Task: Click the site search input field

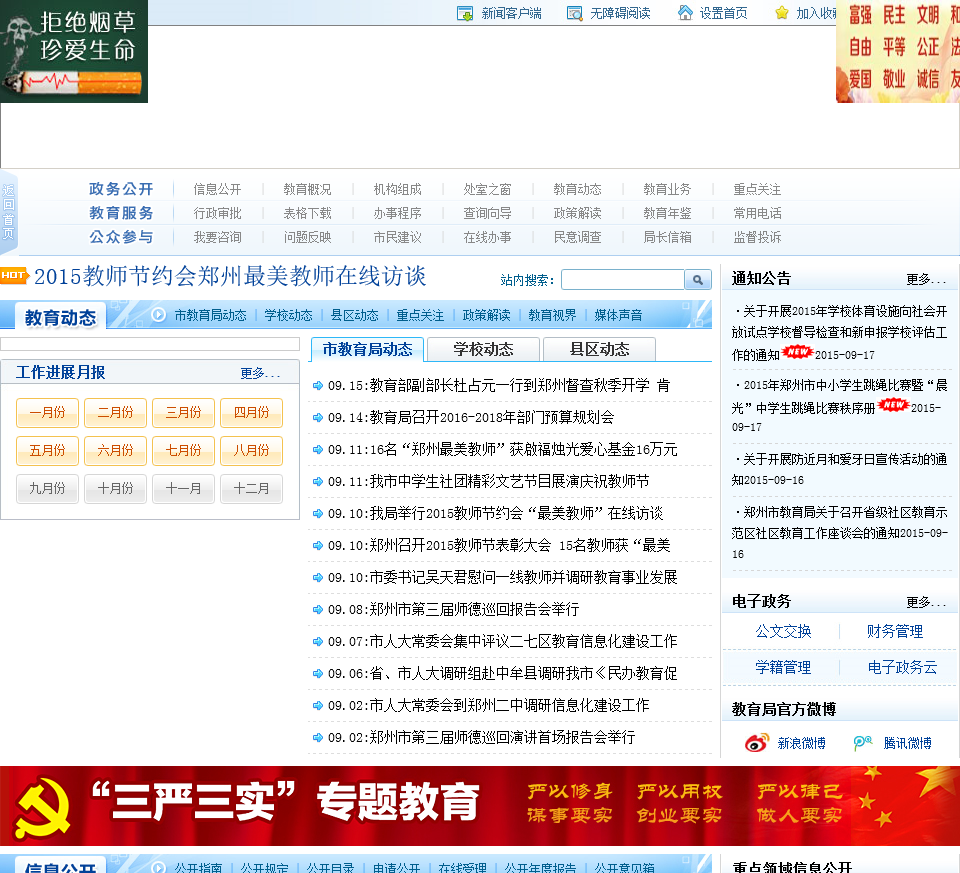Action: [623, 280]
